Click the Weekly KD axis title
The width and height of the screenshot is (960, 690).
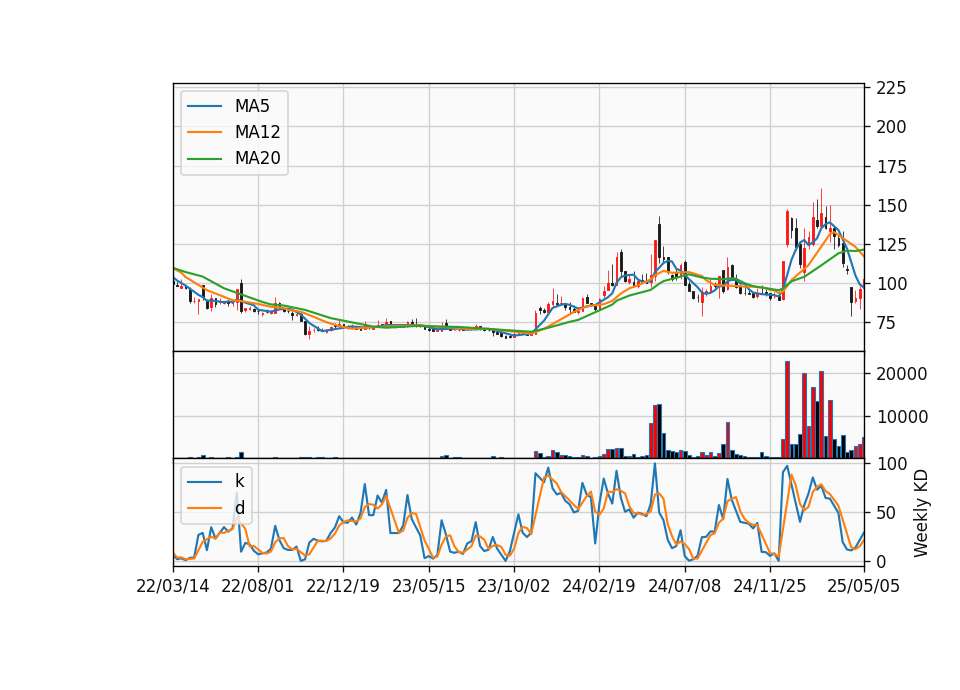tap(921, 513)
